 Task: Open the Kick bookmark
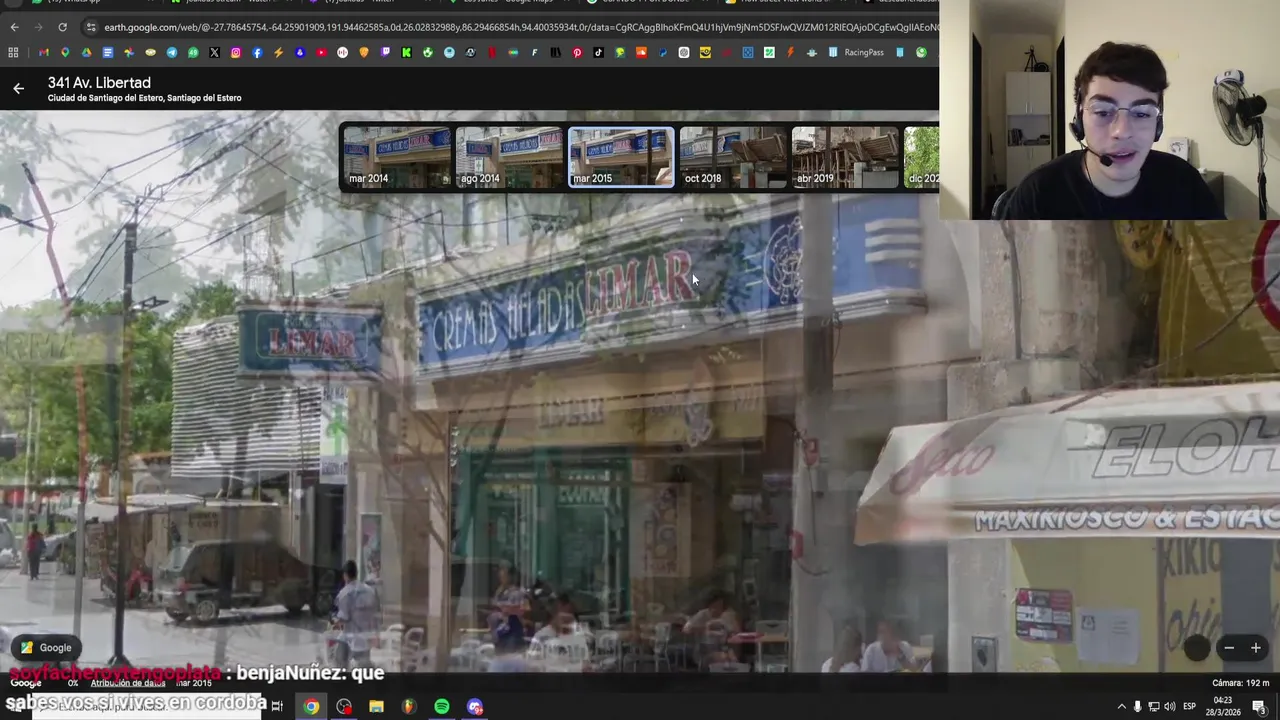[x=406, y=52]
